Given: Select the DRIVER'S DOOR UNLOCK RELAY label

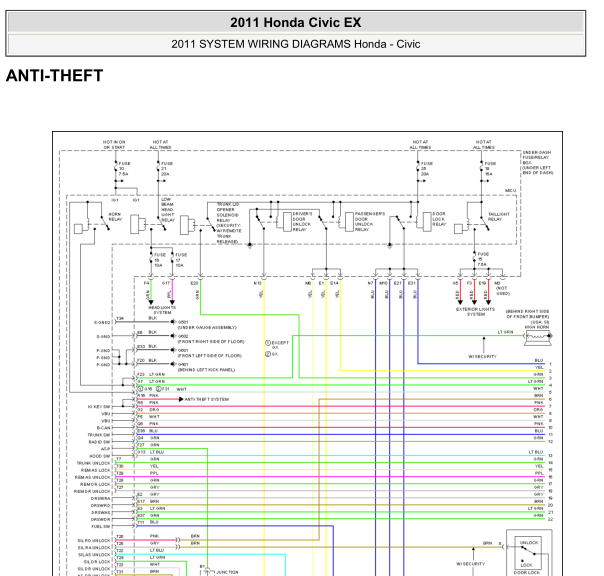Looking at the screenshot, I should 302,222.
